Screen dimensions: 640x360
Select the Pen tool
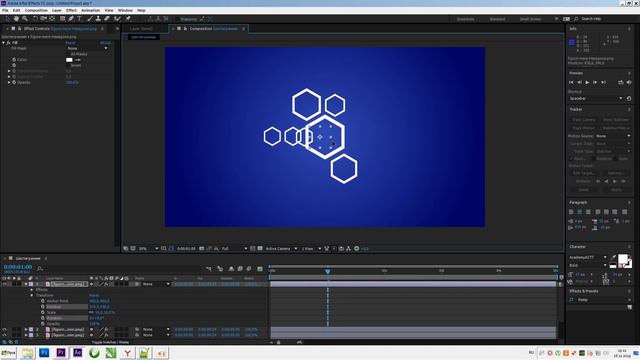71,19
